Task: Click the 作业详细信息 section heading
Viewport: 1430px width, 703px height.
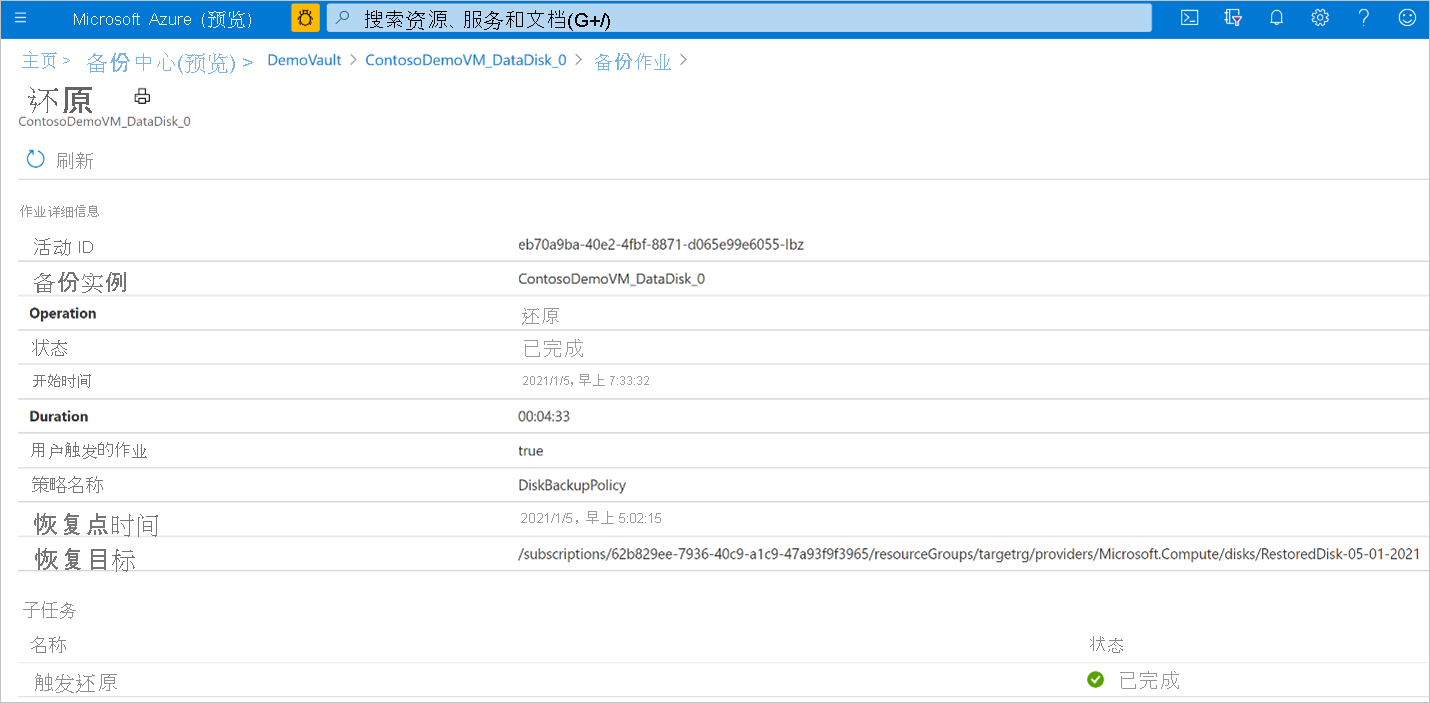Action: 60,212
